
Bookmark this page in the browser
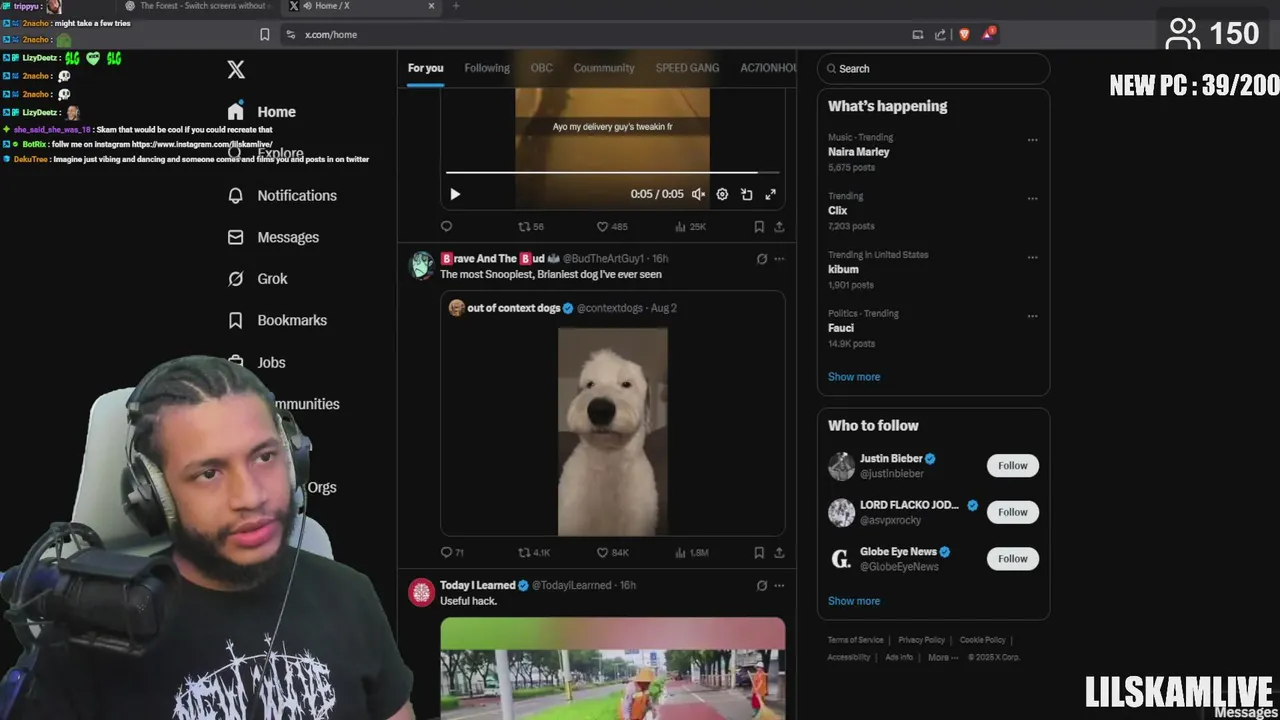[264, 34]
